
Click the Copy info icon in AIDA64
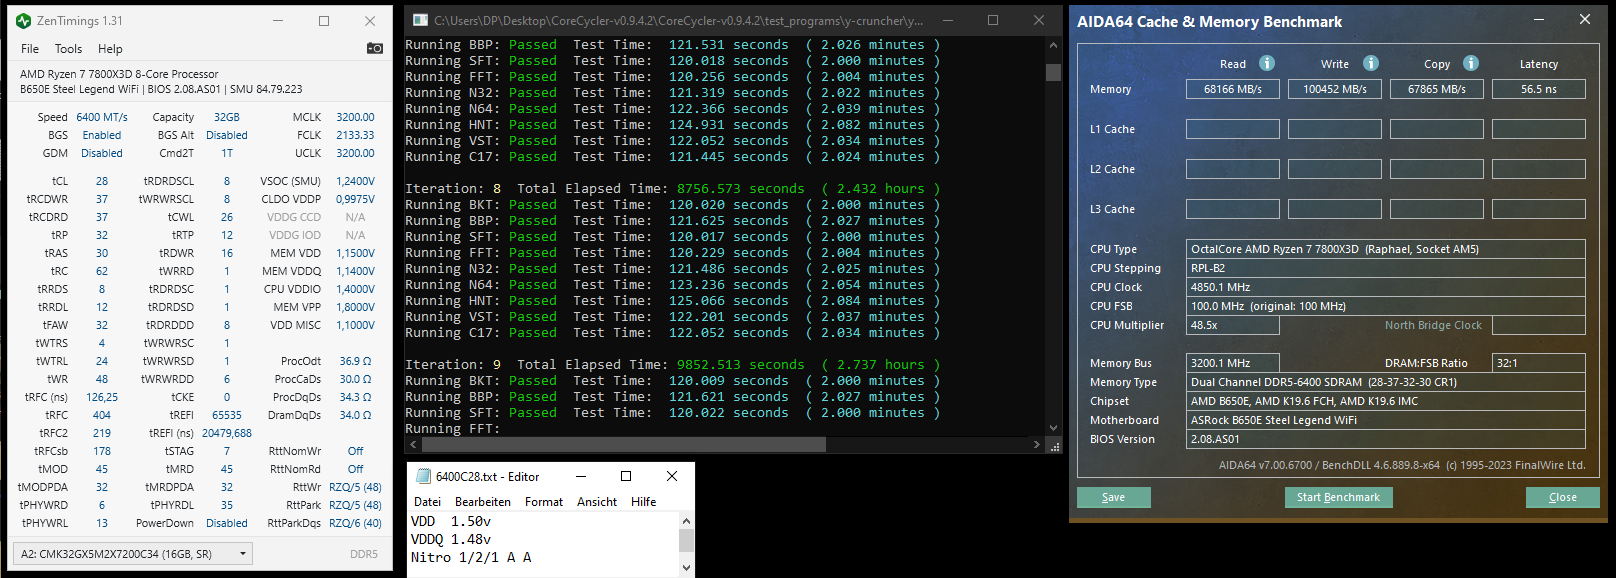click(x=1471, y=63)
